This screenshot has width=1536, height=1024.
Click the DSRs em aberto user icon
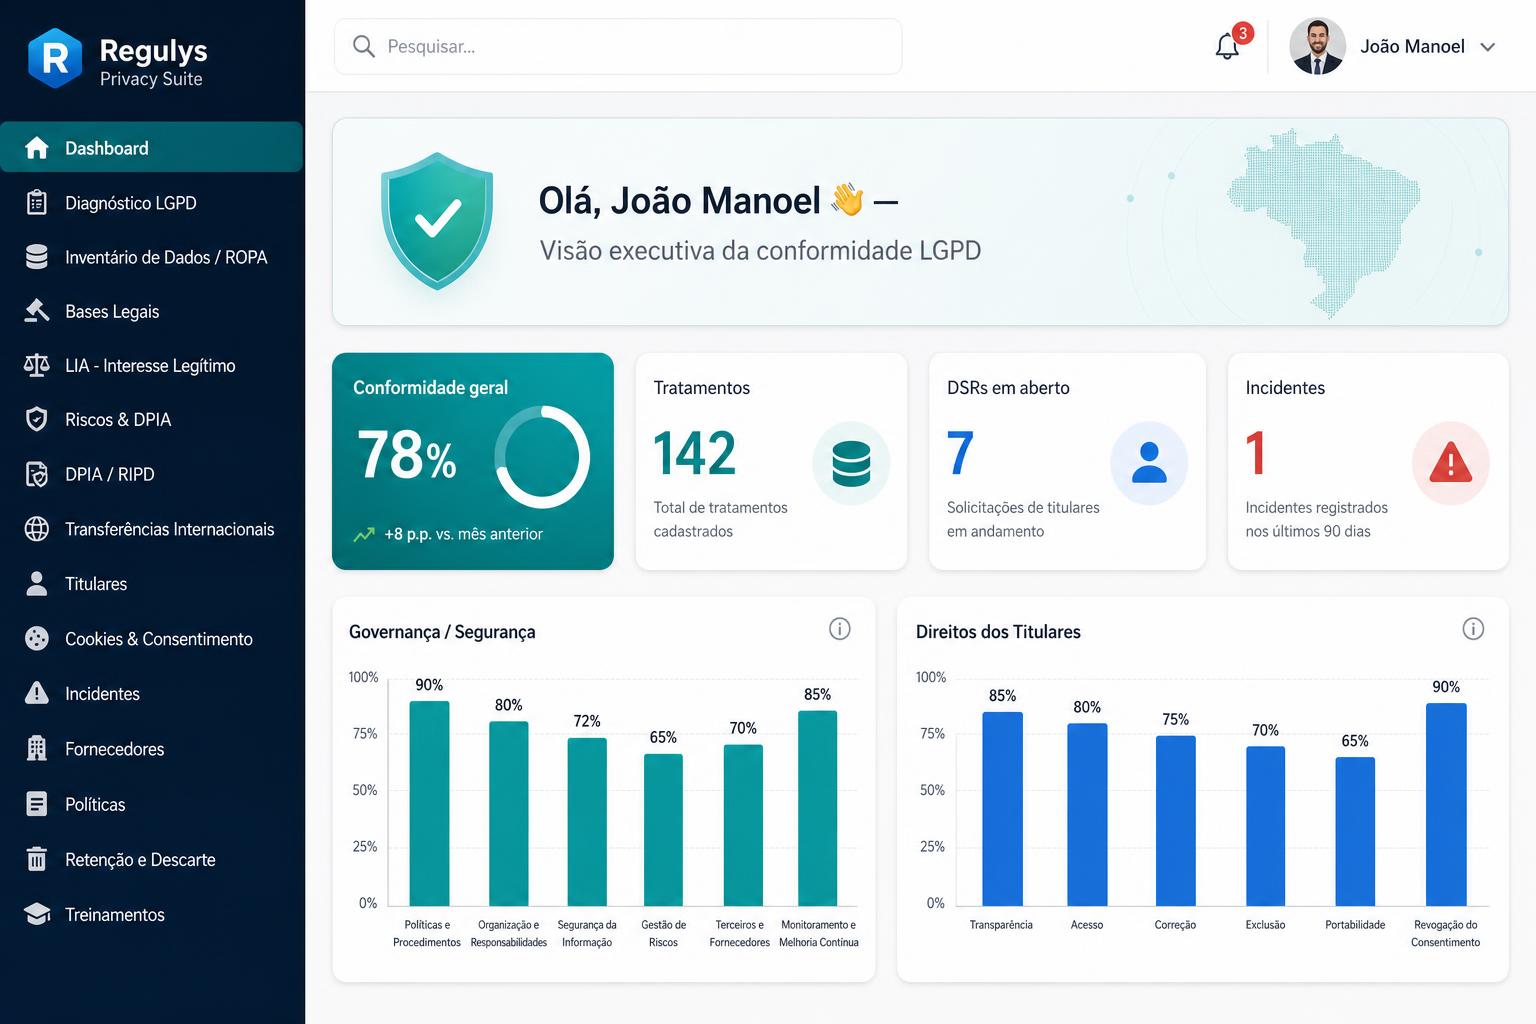pos(1149,463)
